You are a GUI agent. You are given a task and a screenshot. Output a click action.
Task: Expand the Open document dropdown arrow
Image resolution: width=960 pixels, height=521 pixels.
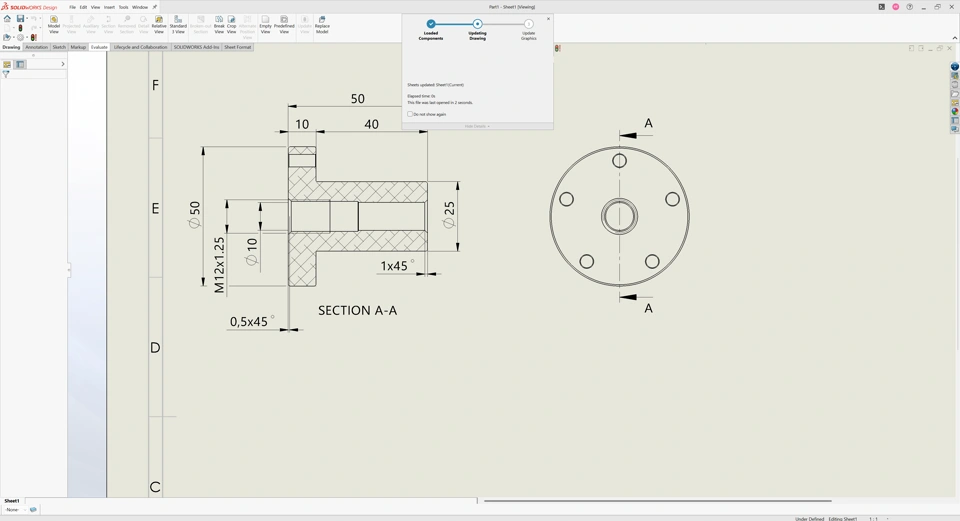13,37
